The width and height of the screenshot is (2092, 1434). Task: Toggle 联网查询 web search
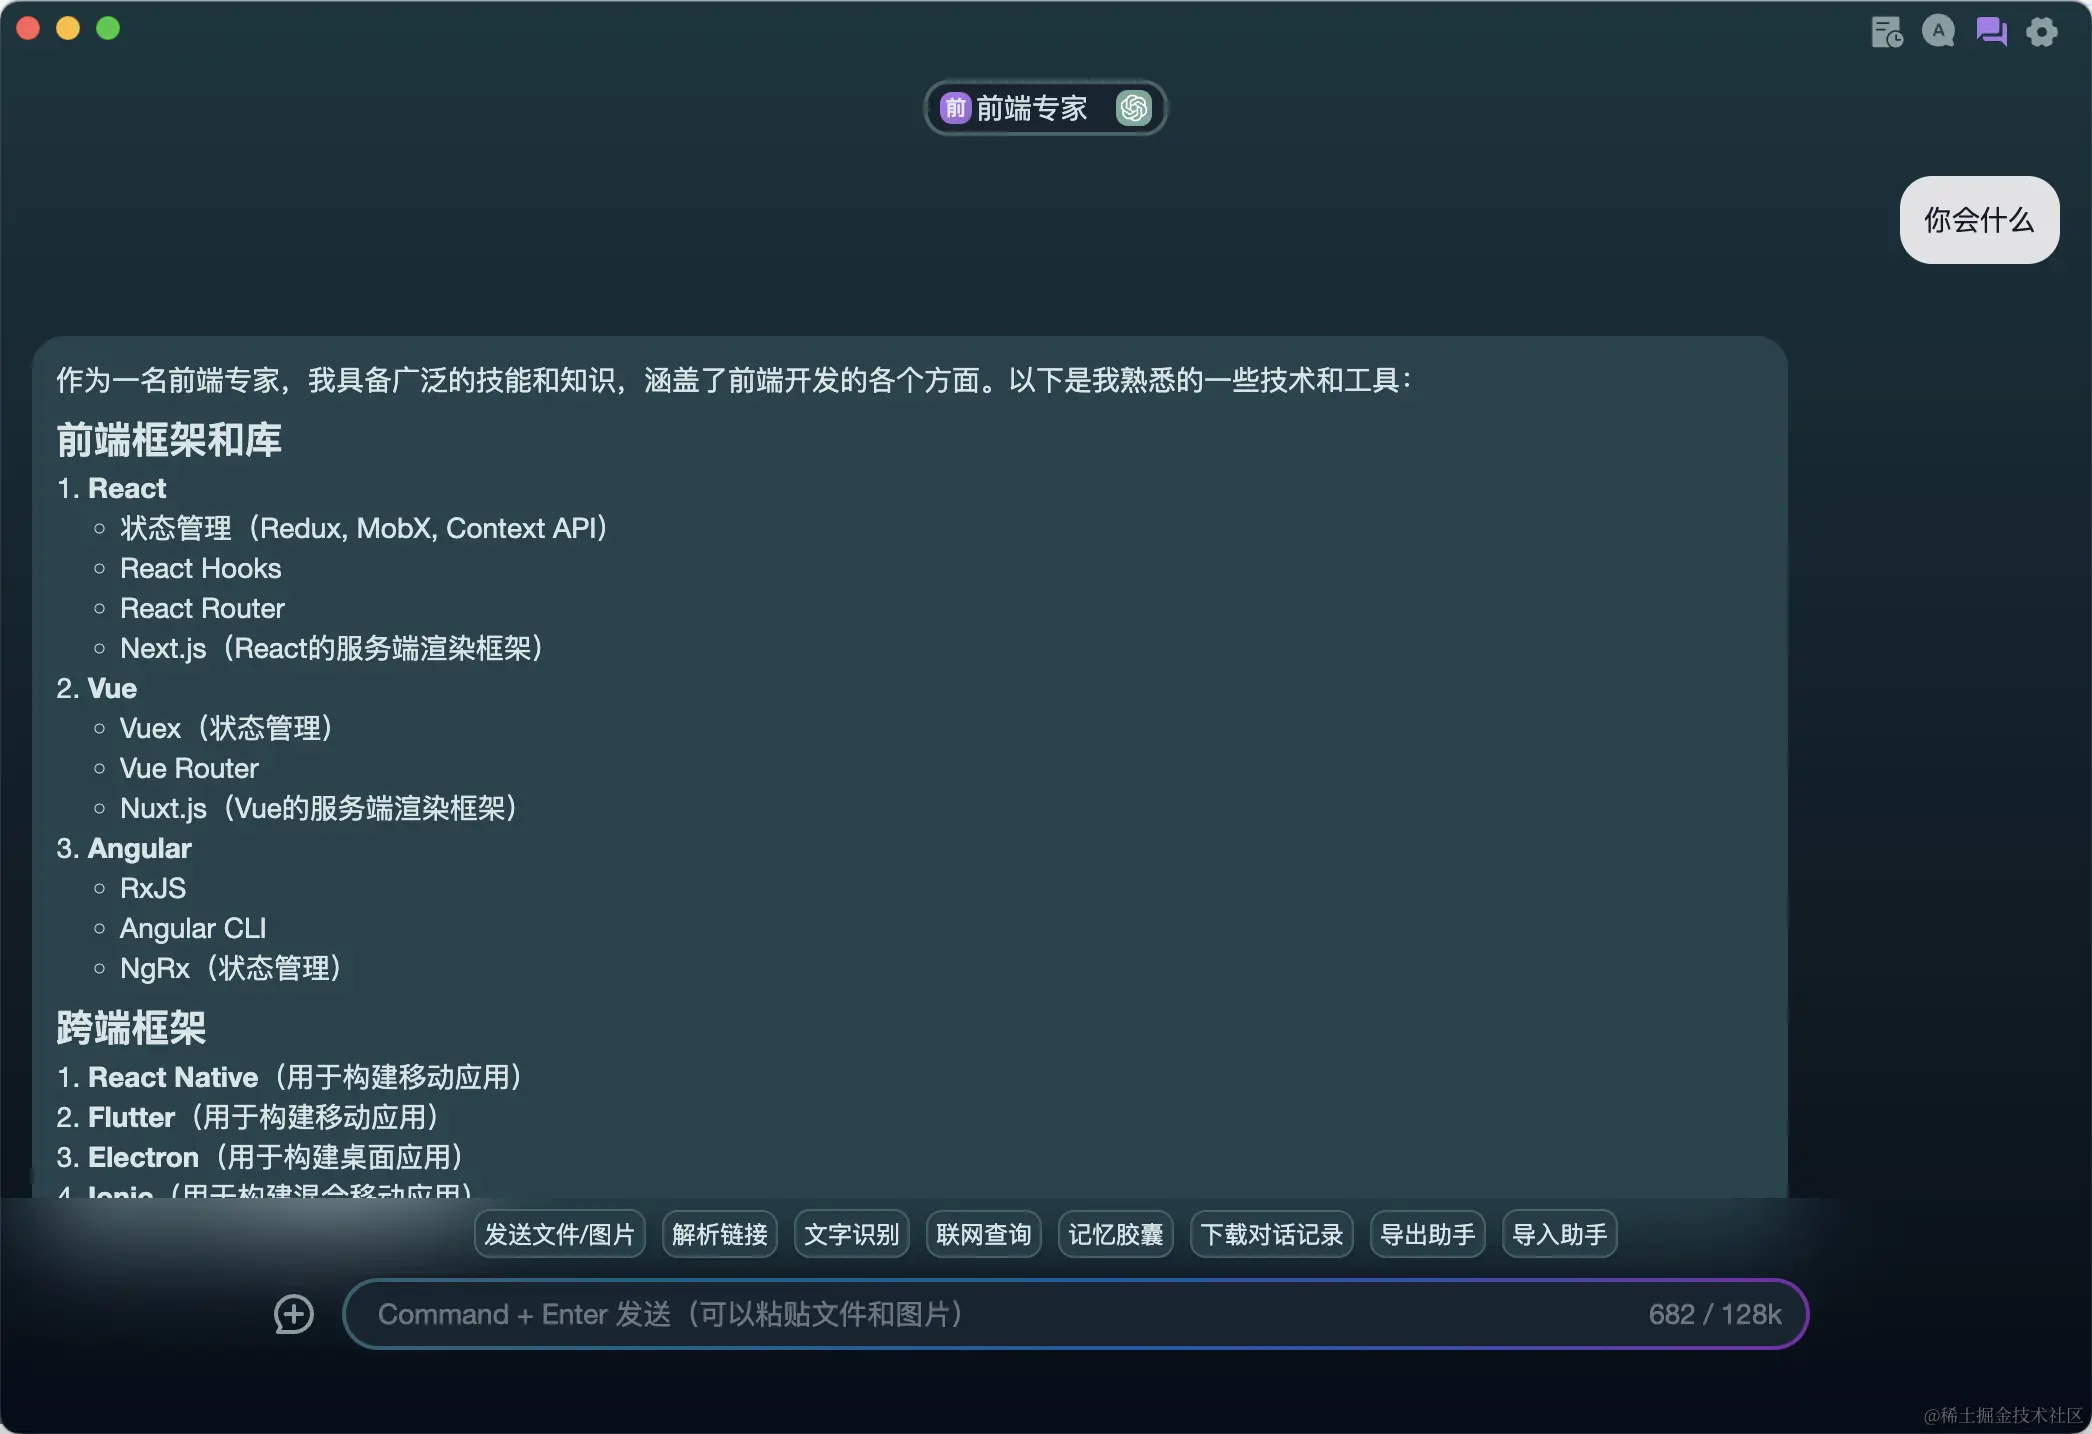tap(983, 1234)
